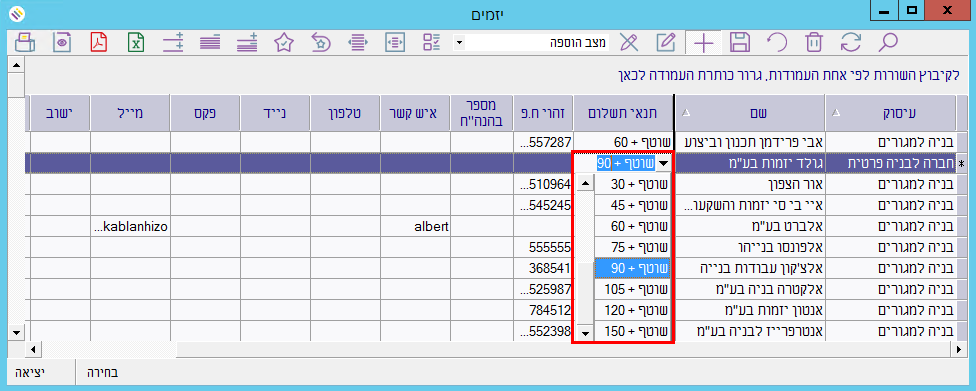Click the star with checkmark icon

point(284,42)
